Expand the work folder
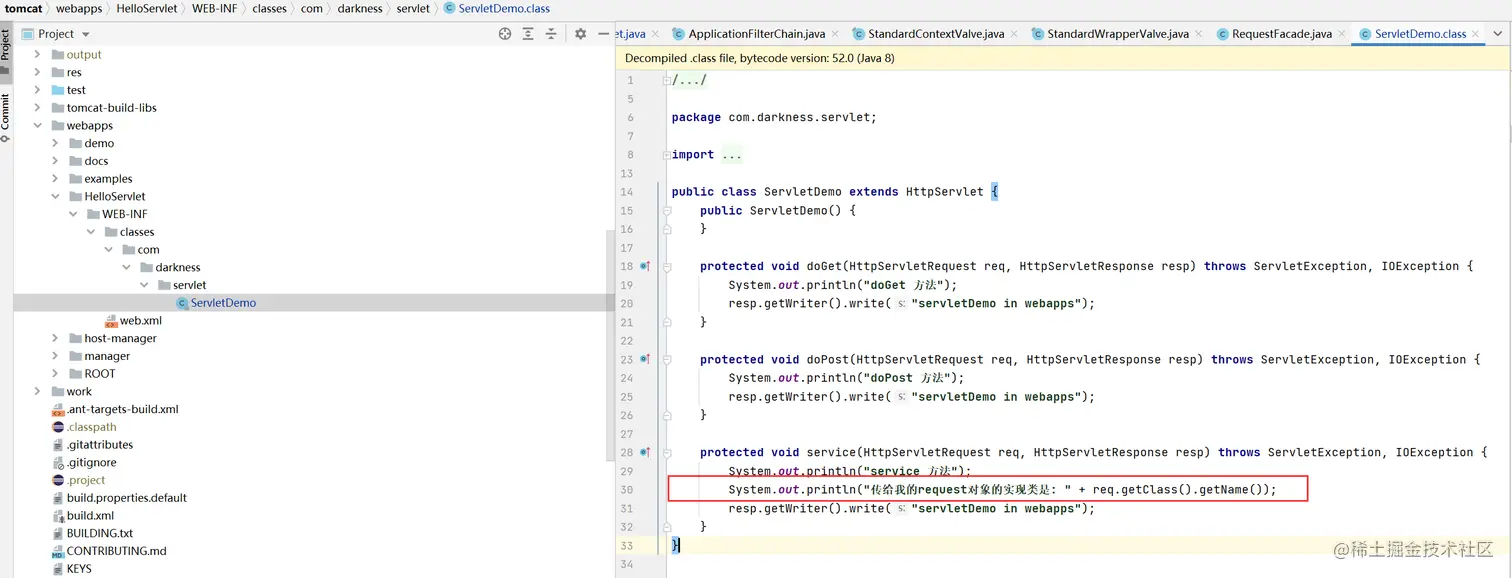This screenshot has height=578, width=1512. [x=38, y=392]
